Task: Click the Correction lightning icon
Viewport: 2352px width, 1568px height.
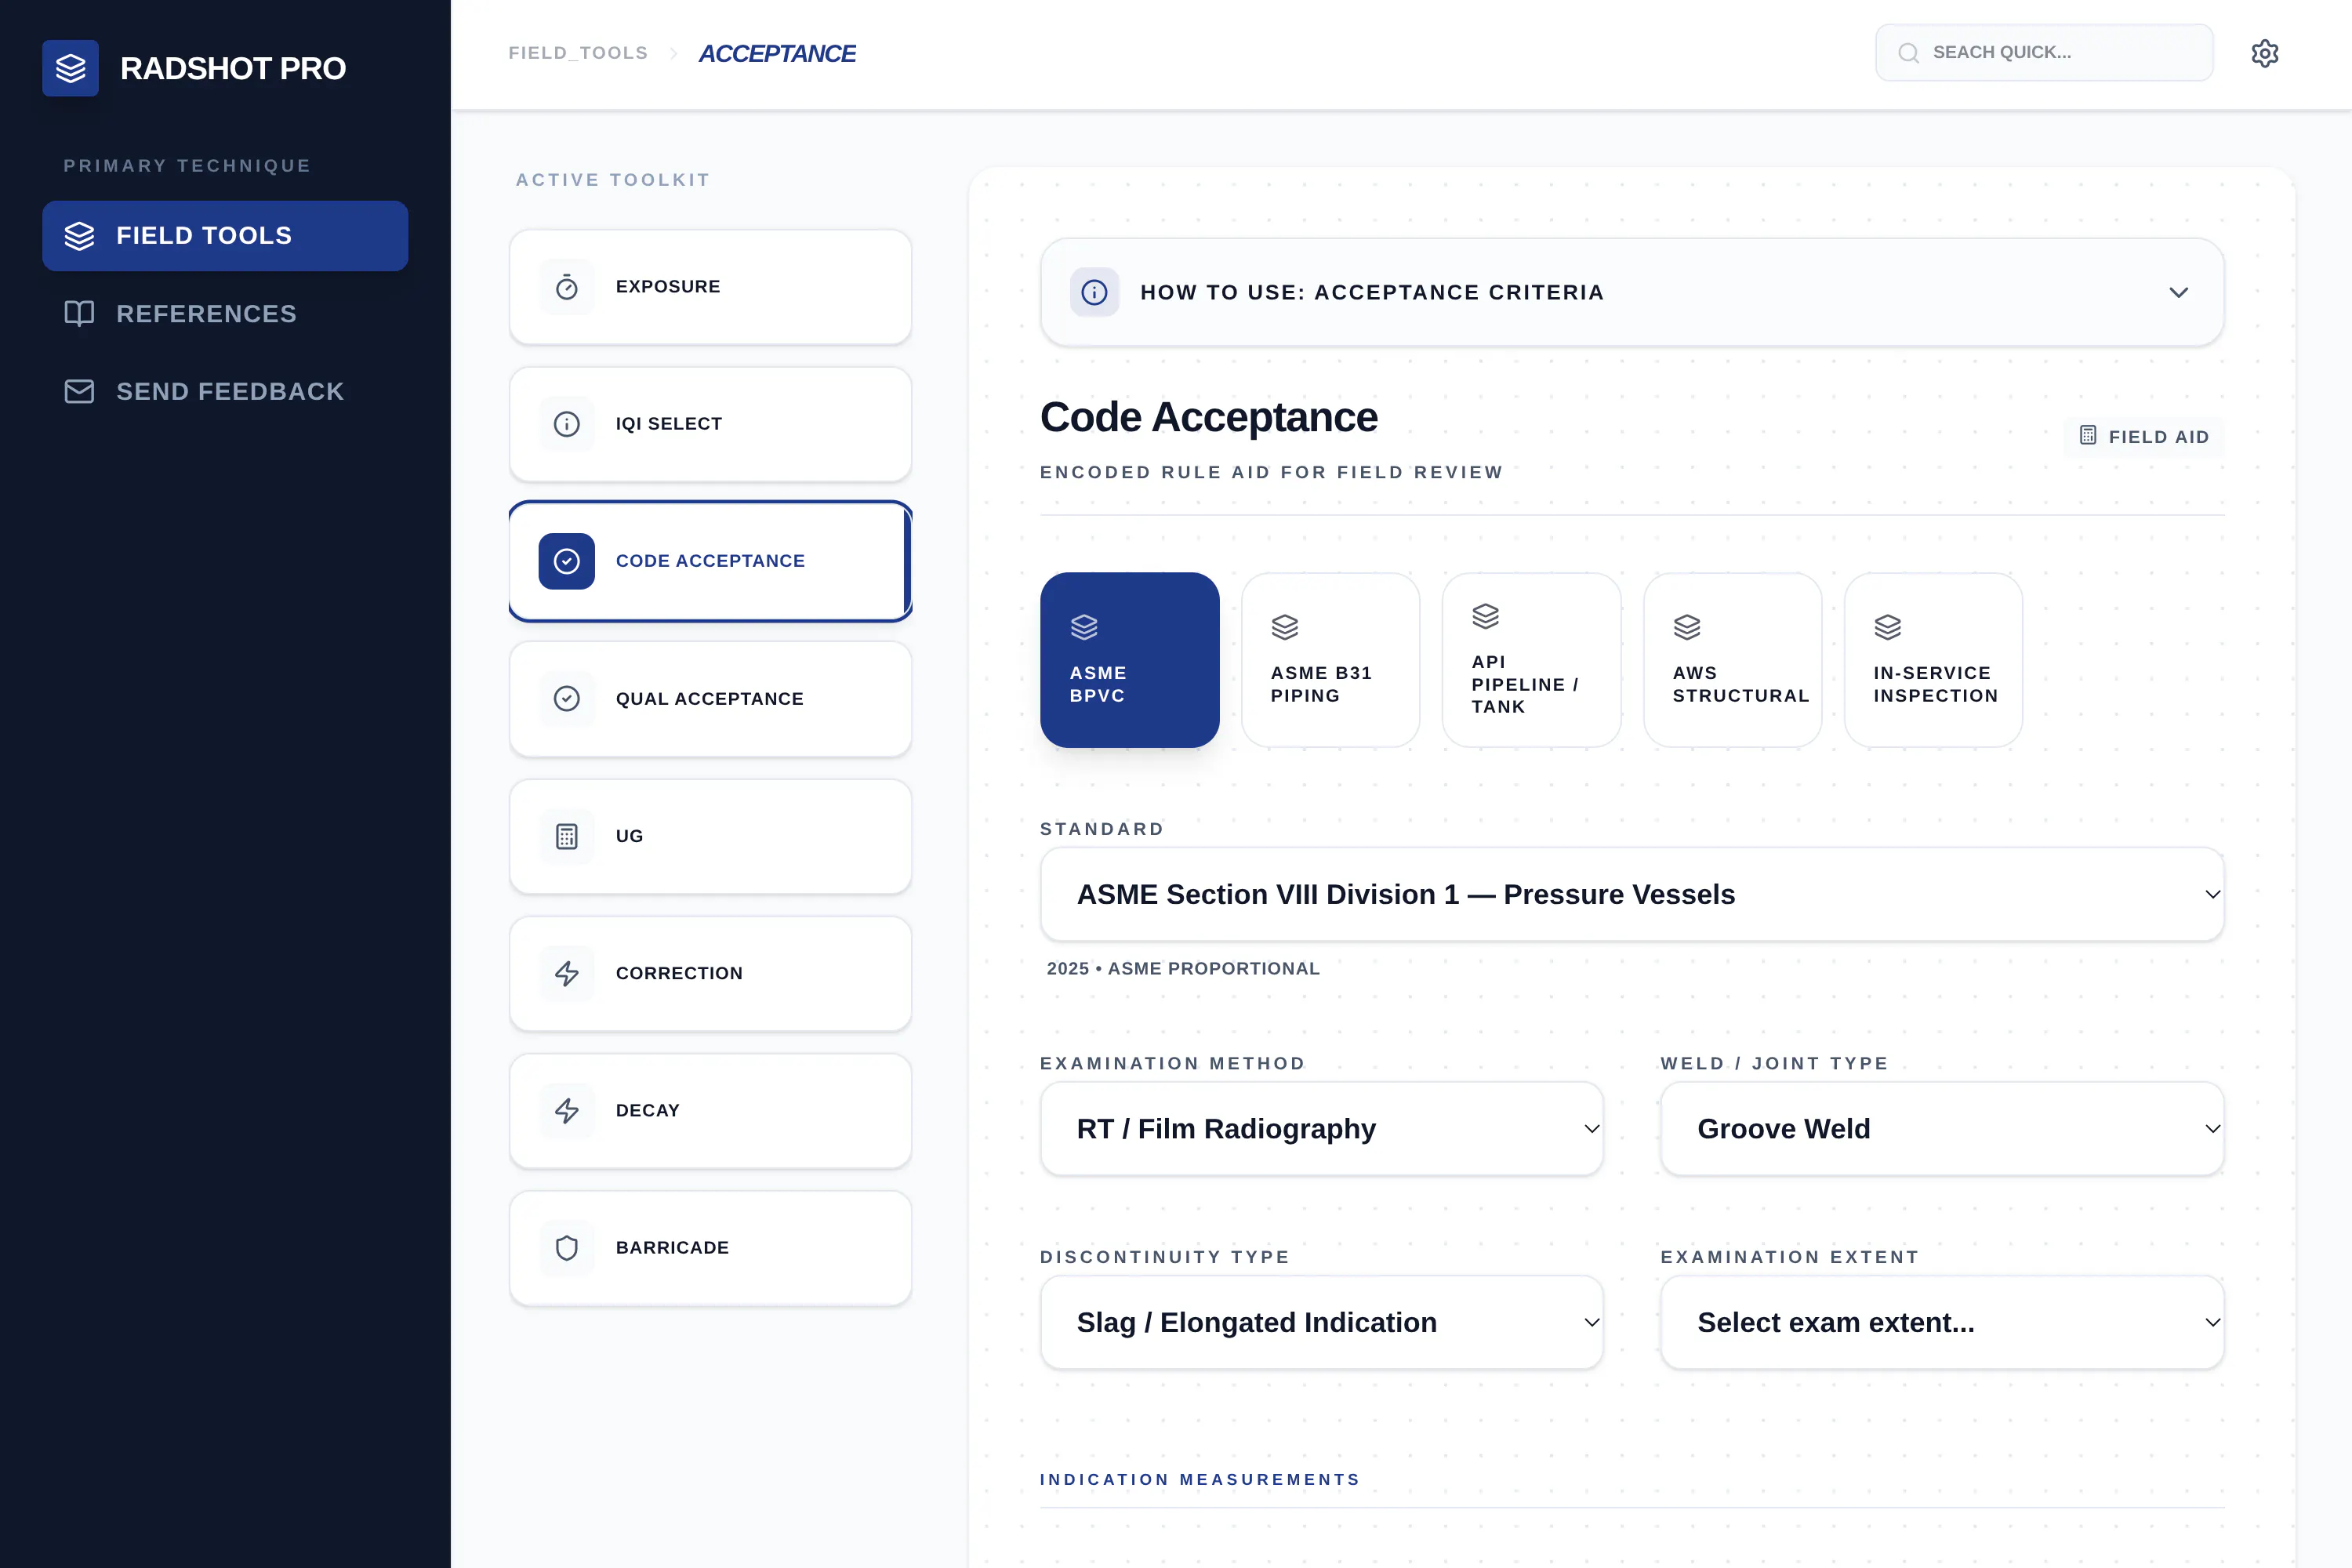Action: [x=567, y=974]
